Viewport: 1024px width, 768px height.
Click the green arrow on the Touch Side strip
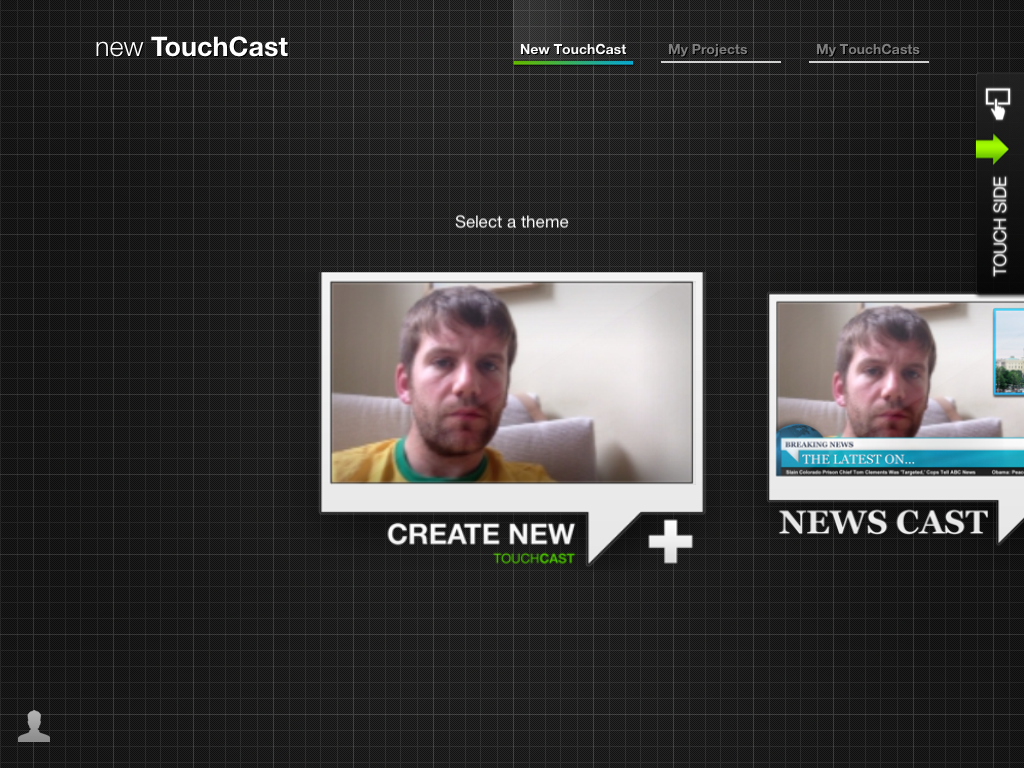tap(995, 149)
